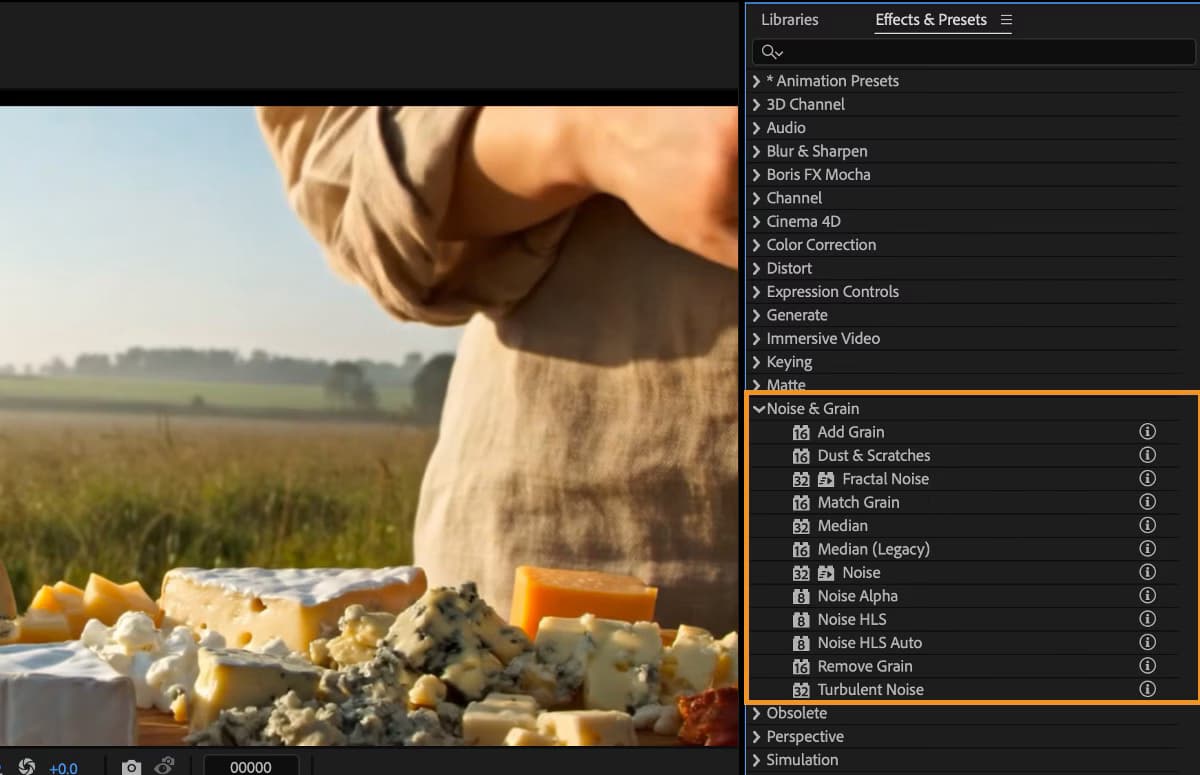The image size is (1200, 775).
Task: Click the info icon beside Turbulent Noise
Action: (x=1147, y=689)
